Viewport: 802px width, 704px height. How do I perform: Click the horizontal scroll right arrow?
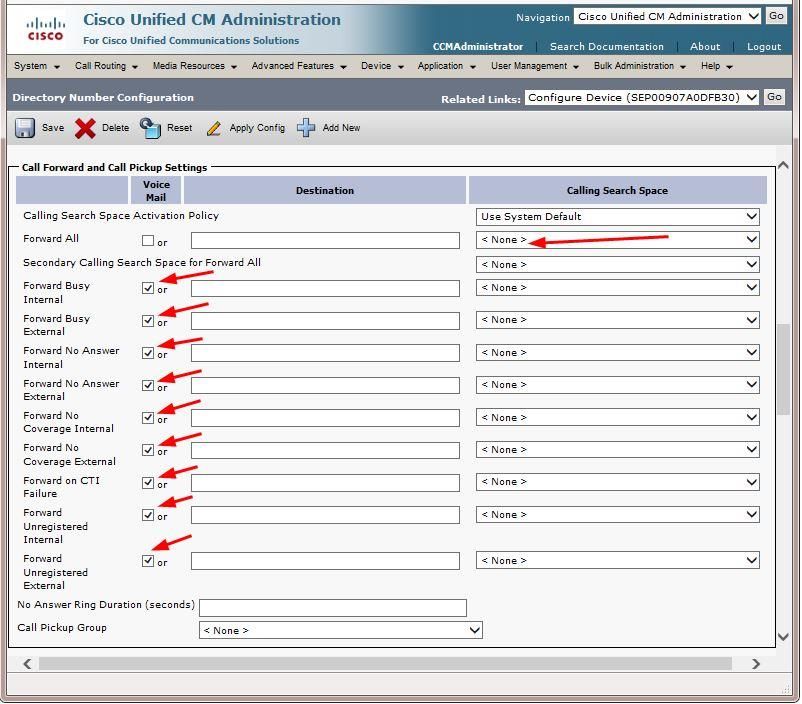pos(755,664)
